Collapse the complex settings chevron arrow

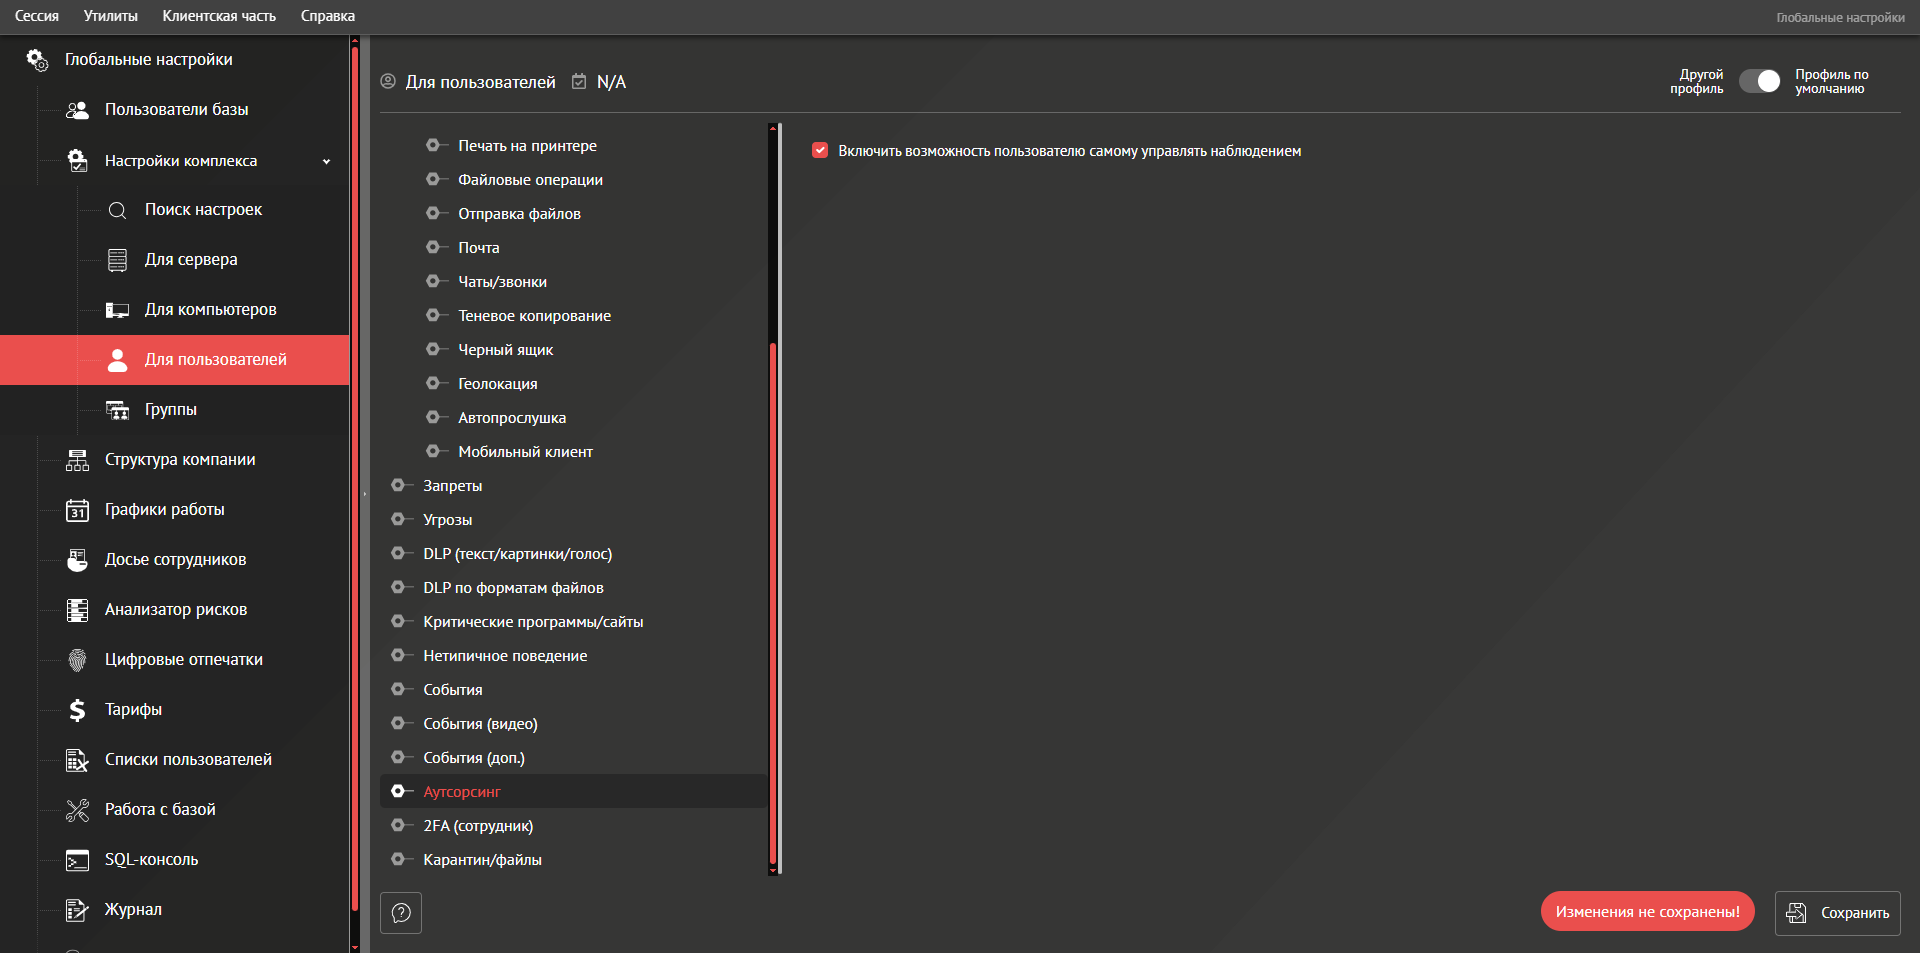click(x=326, y=161)
